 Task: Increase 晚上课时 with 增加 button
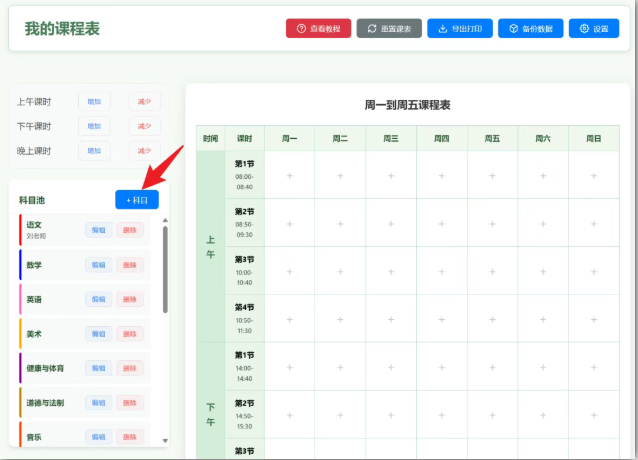[94, 151]
